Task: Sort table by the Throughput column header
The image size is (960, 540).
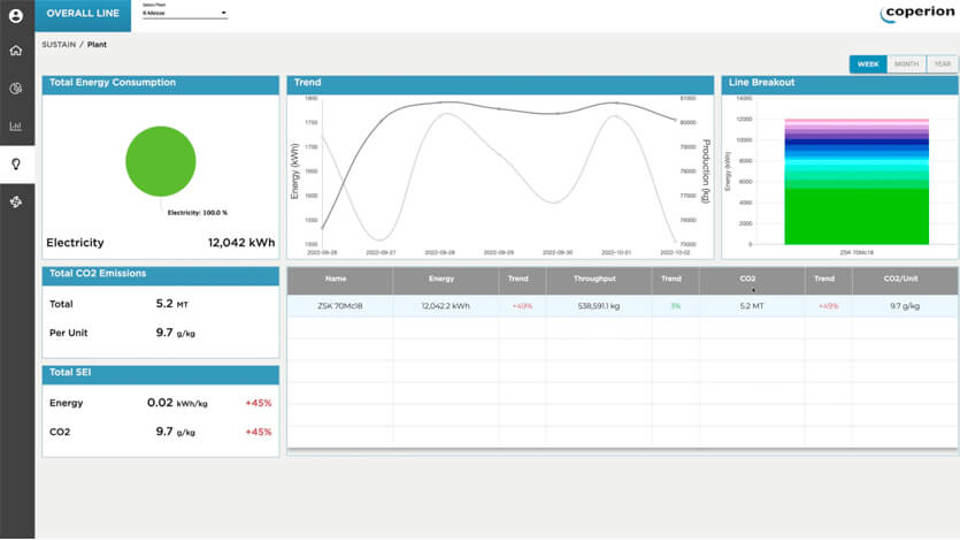Action: tap(594, 279)
